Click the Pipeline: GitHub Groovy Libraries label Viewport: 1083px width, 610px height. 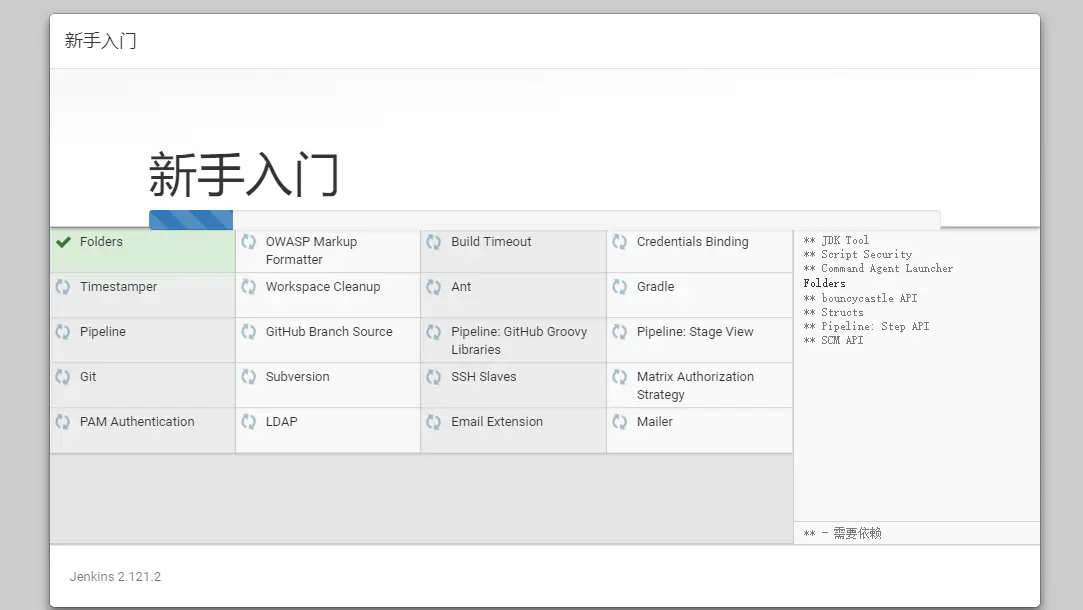519,341
